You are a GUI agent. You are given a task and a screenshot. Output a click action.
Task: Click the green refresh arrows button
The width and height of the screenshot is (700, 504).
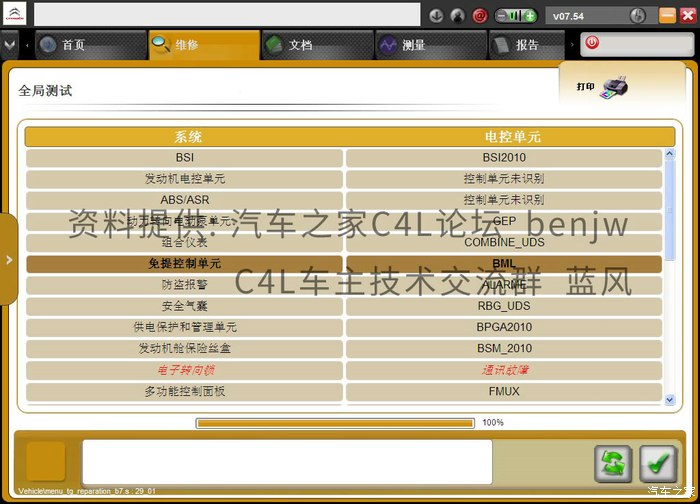(x=613, y=463)
